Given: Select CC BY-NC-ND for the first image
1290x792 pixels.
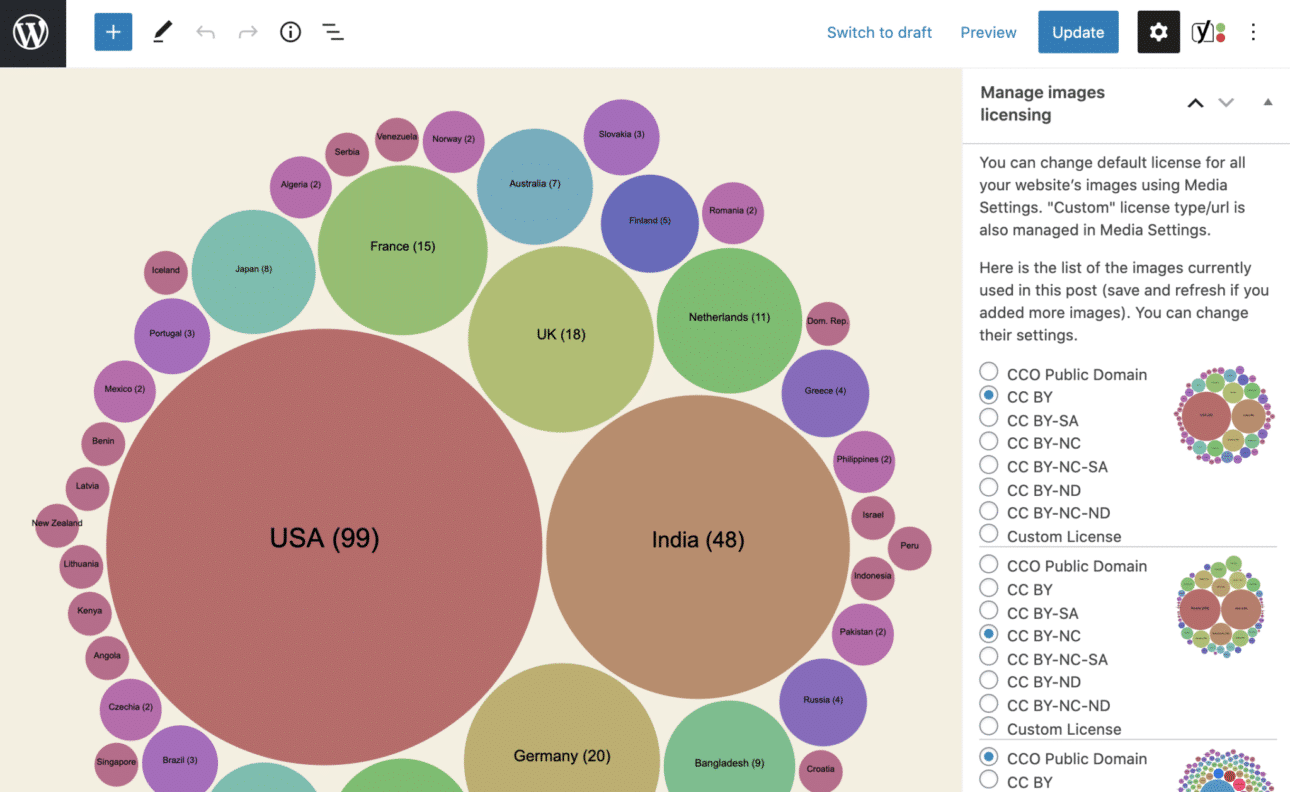Looking at the screenshot, I should pyautogui.click(x=988, y=511).
